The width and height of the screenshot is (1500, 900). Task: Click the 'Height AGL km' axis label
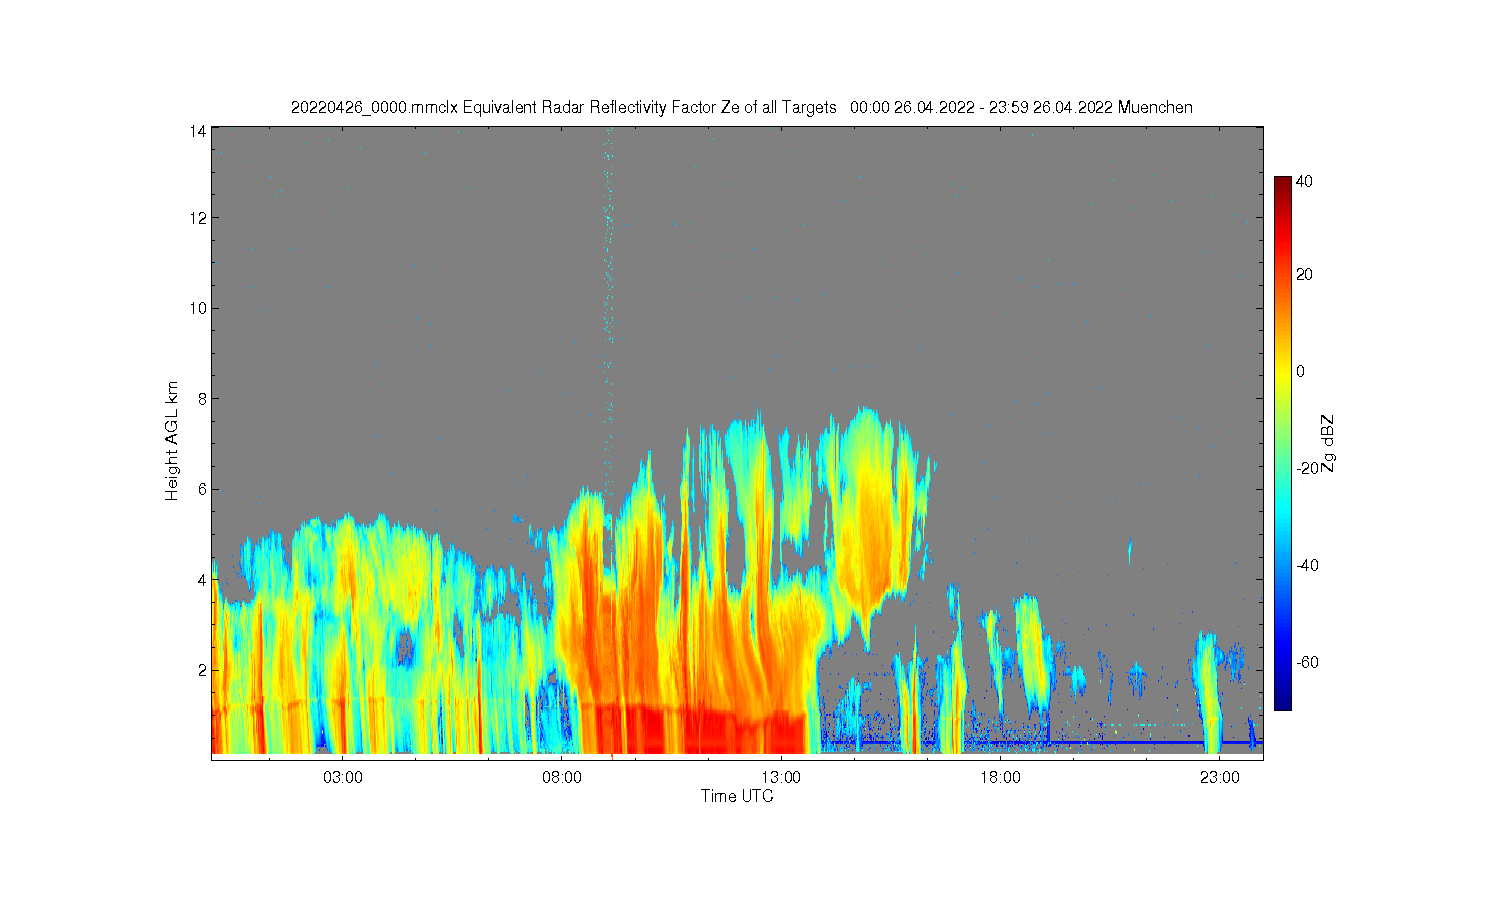pos(172,441)
